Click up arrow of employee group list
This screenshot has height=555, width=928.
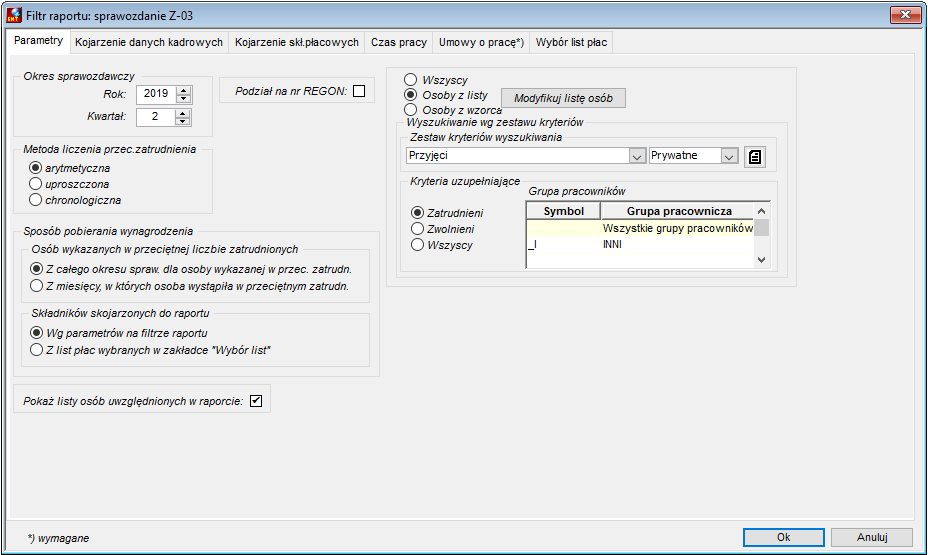click(762, 211)
